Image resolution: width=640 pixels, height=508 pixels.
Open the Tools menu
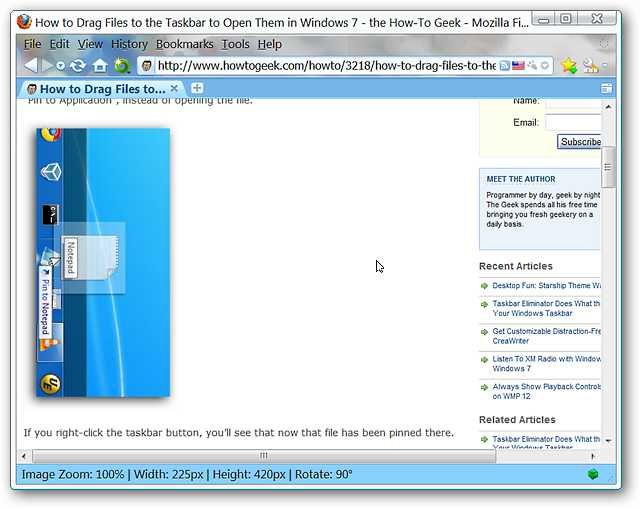click(235, 44)
